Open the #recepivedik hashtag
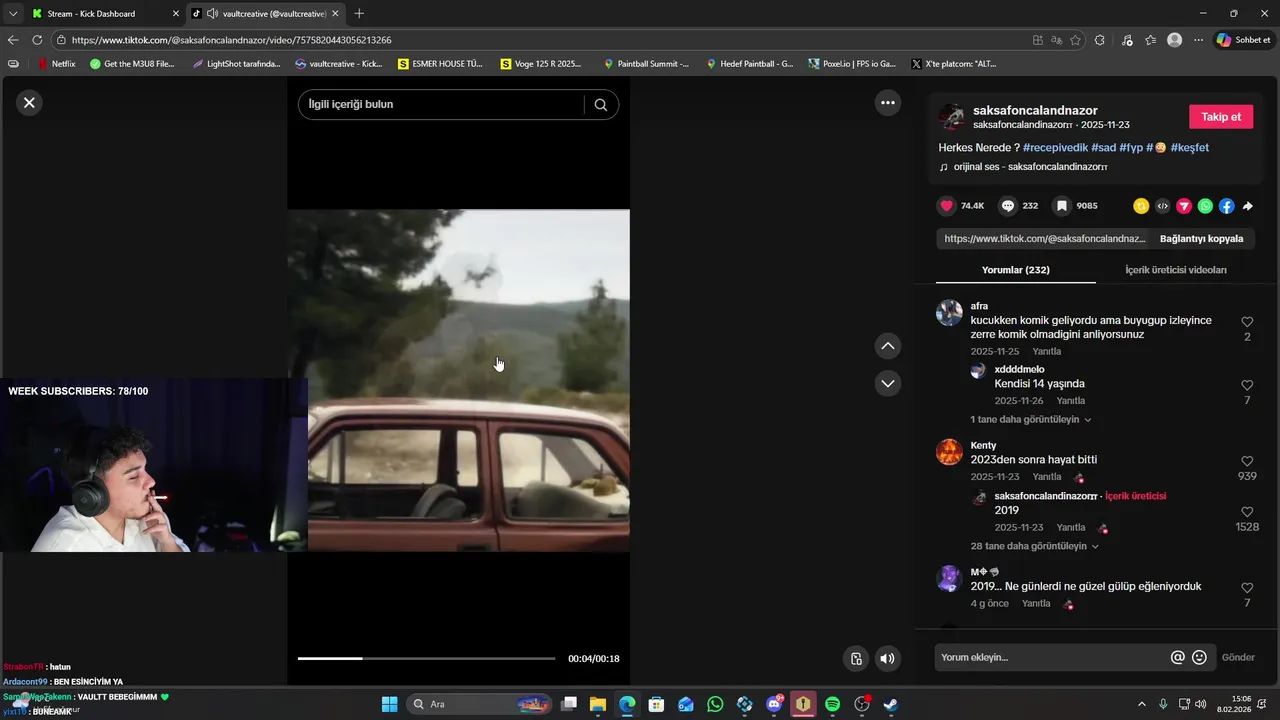The height and width of the screenshot is (720, 1280). (1055, 148)
